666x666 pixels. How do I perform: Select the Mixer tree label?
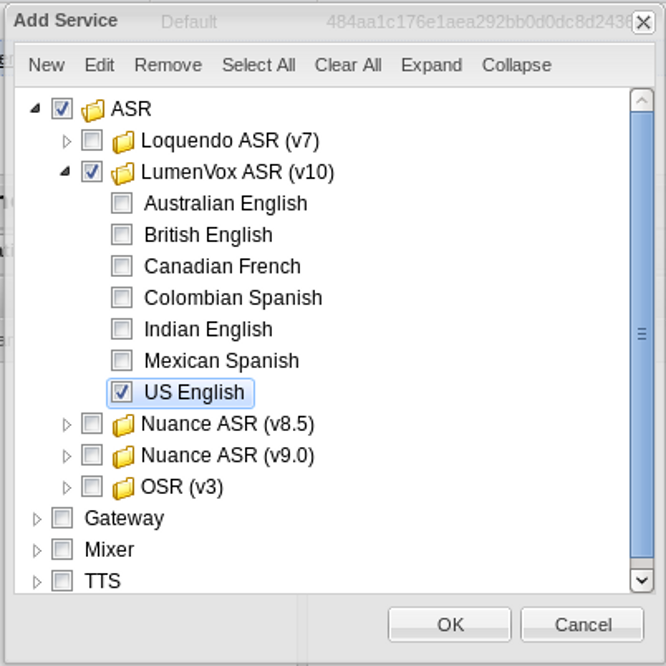109,550
